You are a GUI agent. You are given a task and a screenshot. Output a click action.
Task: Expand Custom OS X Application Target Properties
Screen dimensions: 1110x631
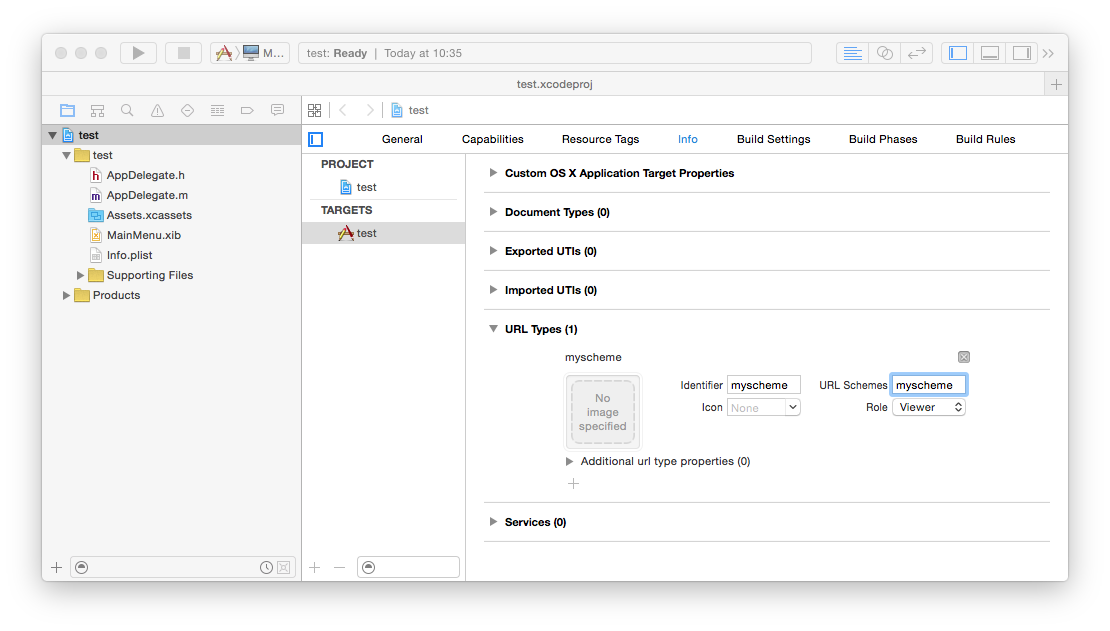493,173
